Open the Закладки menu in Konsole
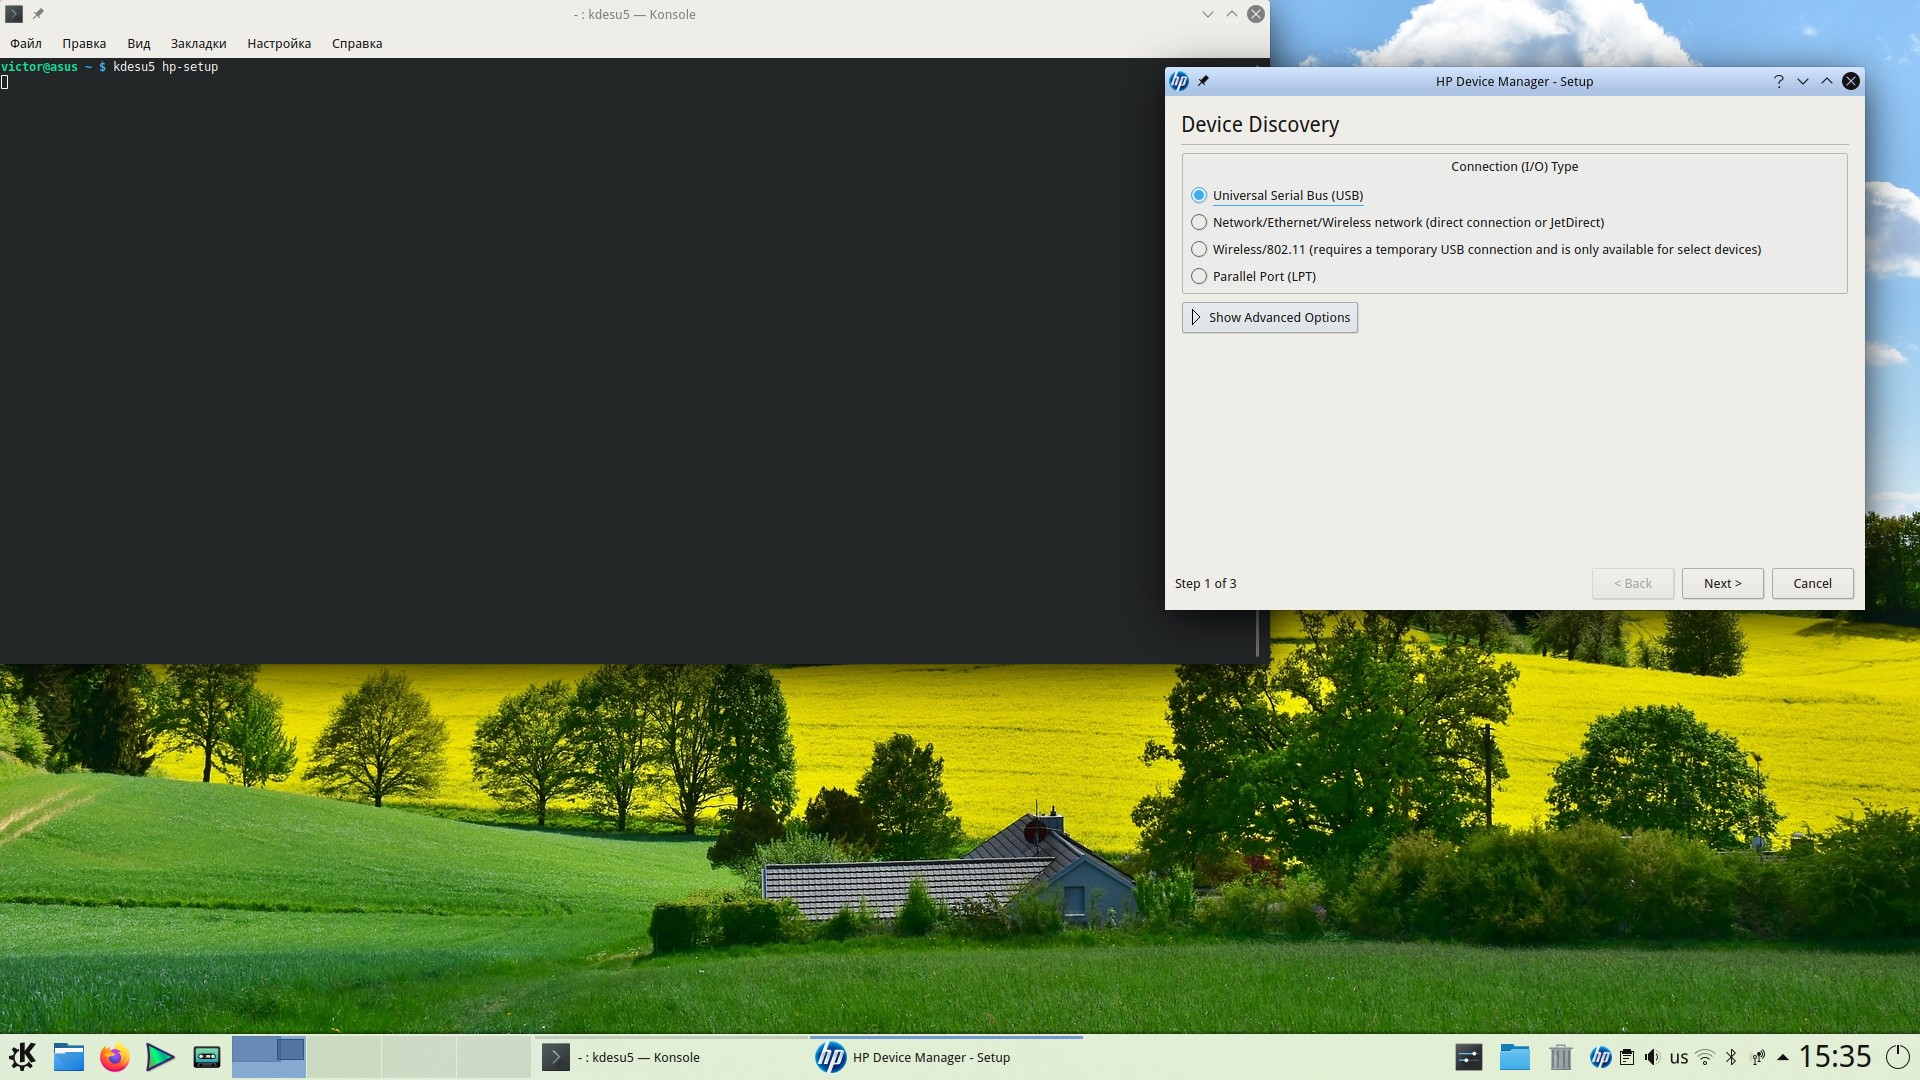The width and height of the screenshot is (1920, 1080). click(198, 43)
